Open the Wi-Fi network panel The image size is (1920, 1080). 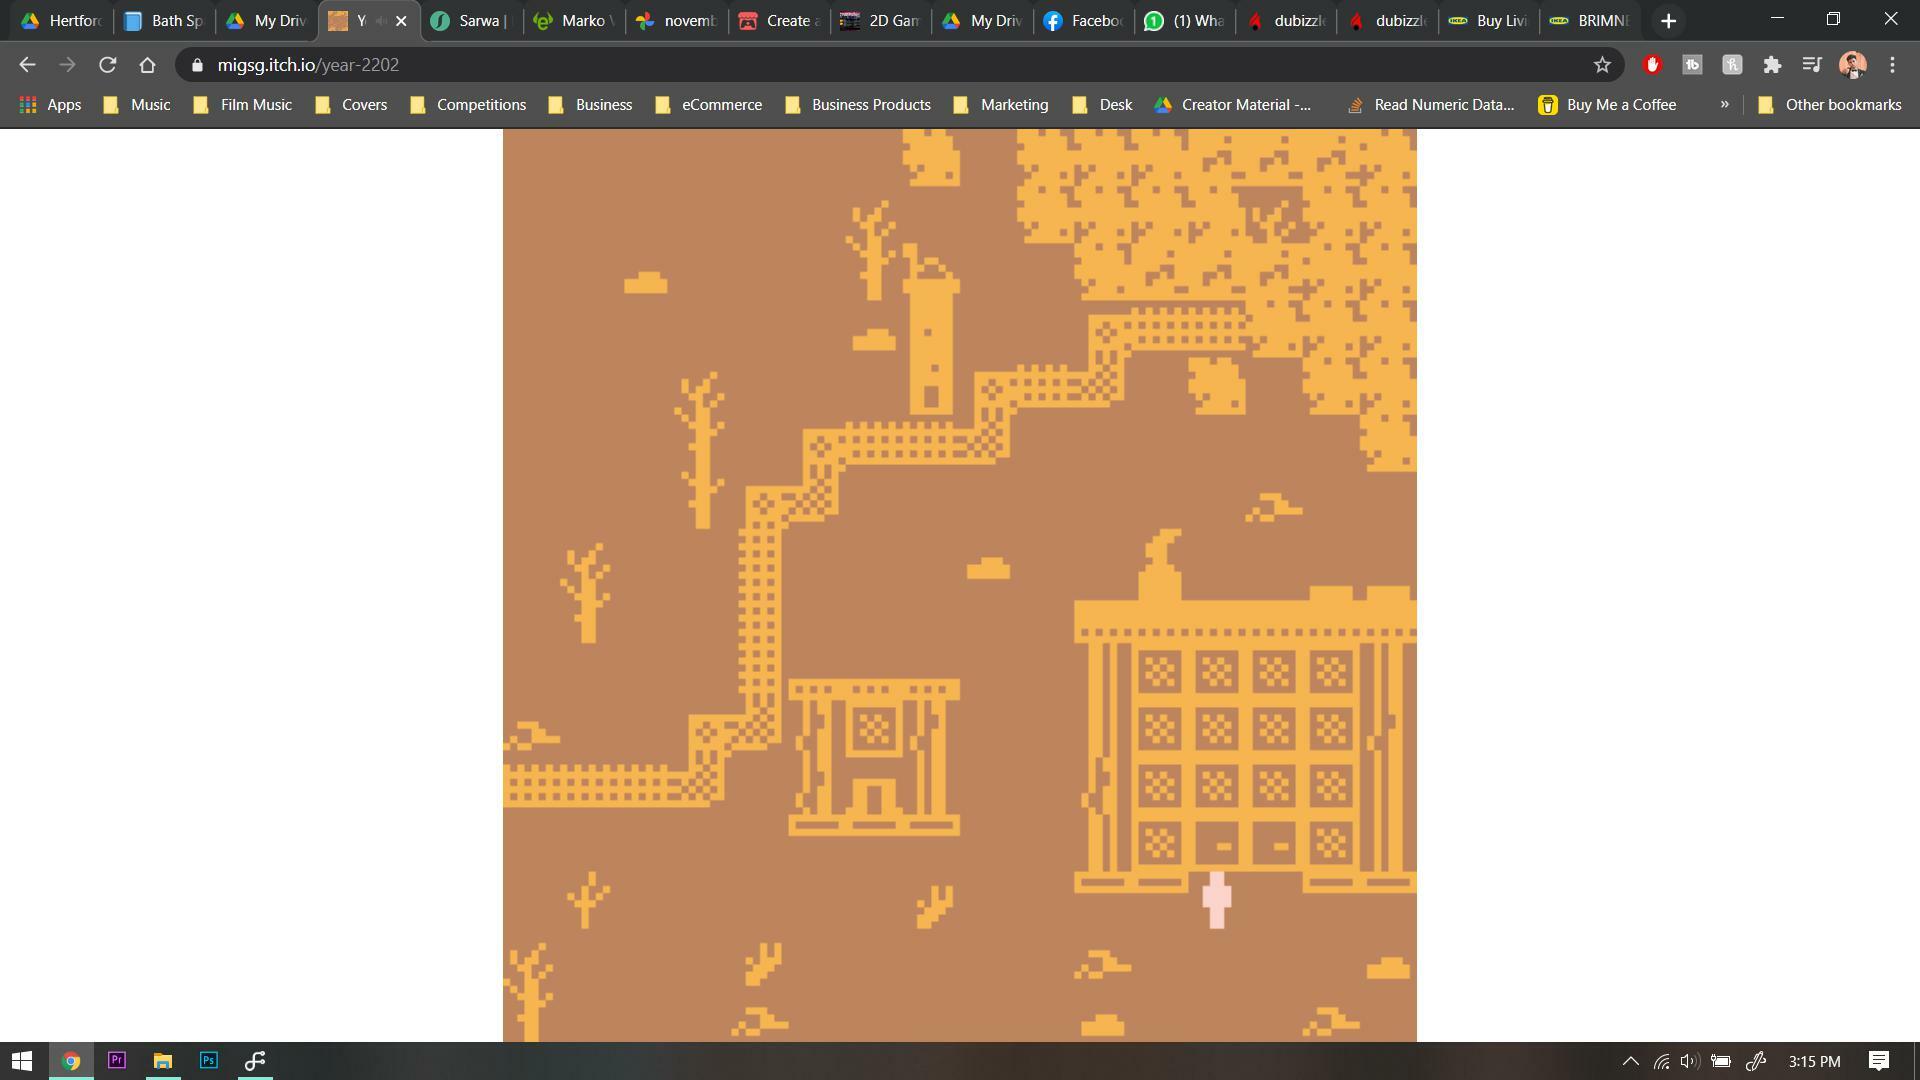point(1661,1061)
